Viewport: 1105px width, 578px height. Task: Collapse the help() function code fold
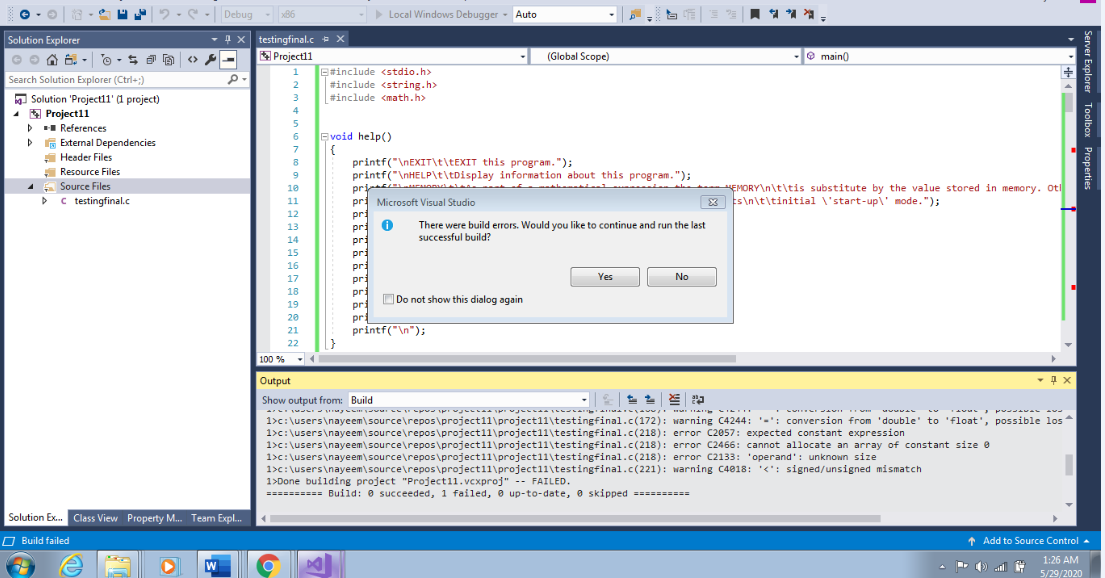tap(324, 137)
